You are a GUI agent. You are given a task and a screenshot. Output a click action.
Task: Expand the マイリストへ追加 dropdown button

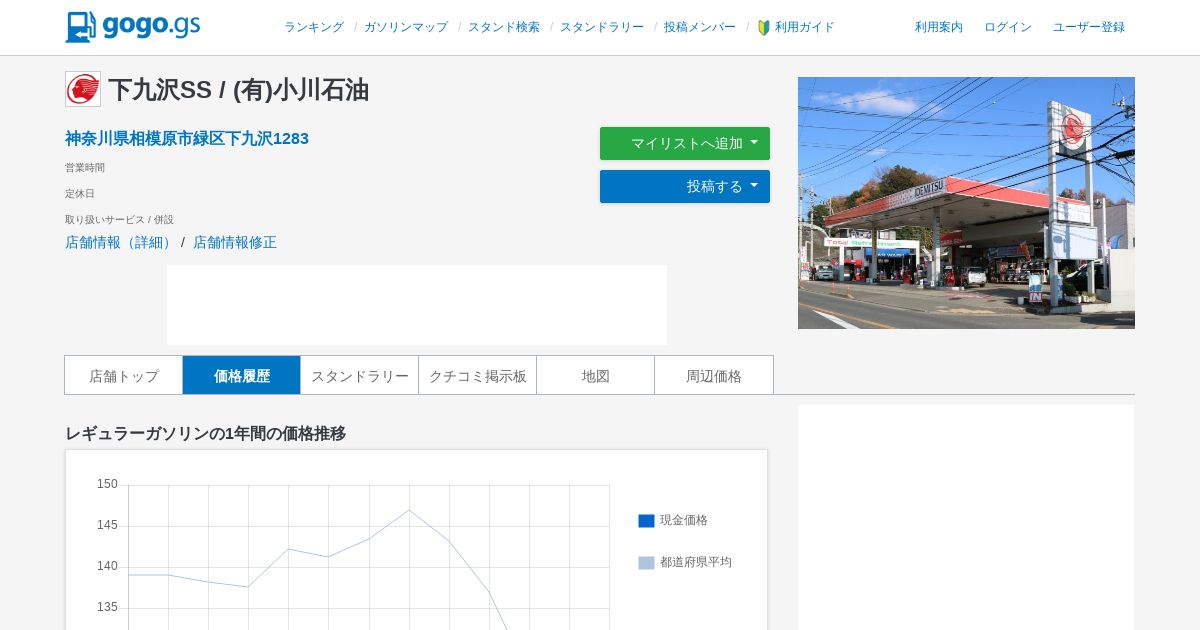tap(685, 143)
